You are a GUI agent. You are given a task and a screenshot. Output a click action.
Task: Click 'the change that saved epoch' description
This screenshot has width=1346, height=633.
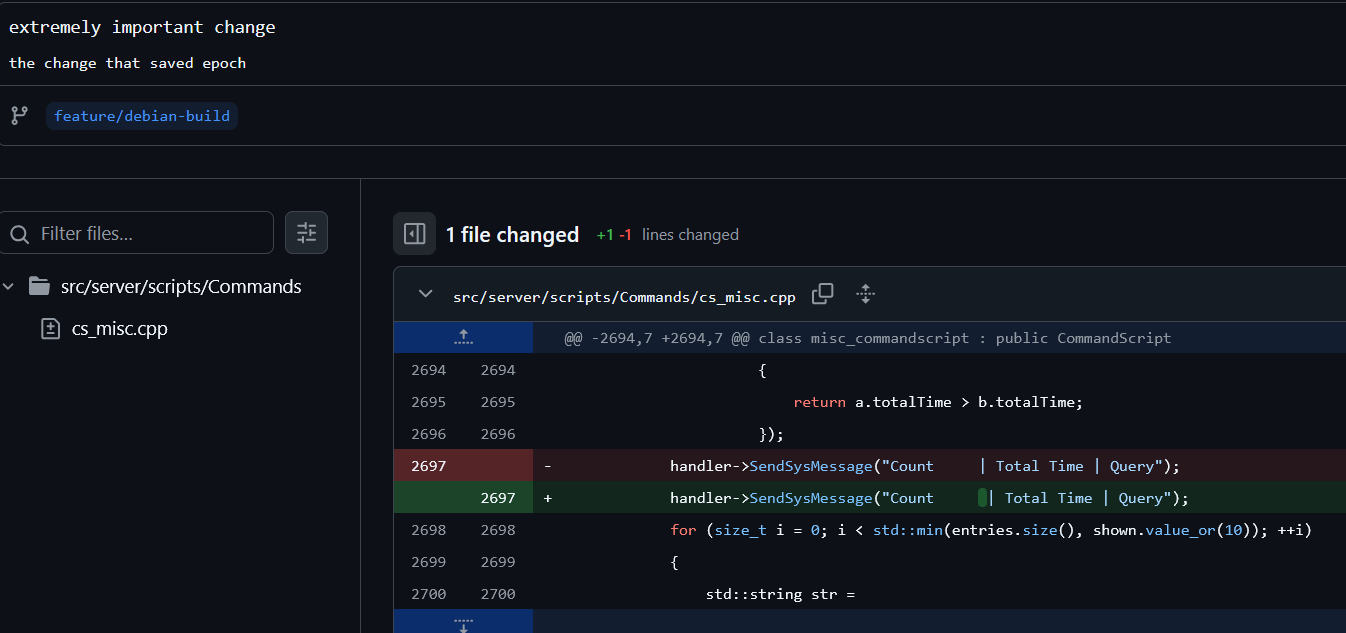point(127,63)
